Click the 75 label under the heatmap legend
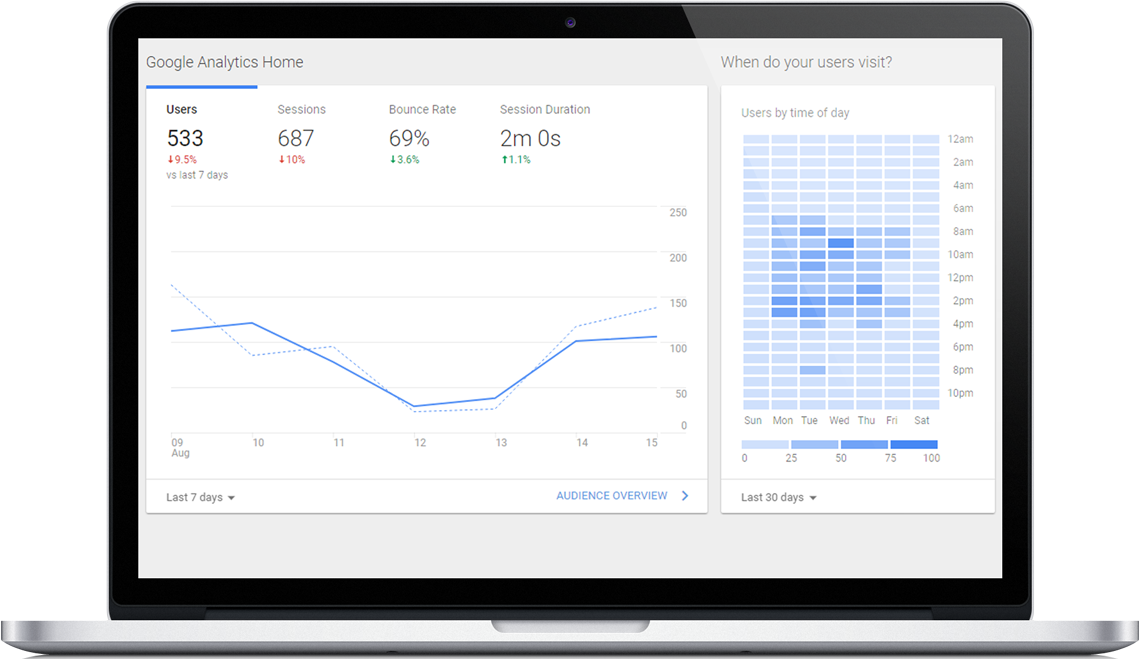The width and height of the screenshot is (1140, 659). (x=891, y=458)
